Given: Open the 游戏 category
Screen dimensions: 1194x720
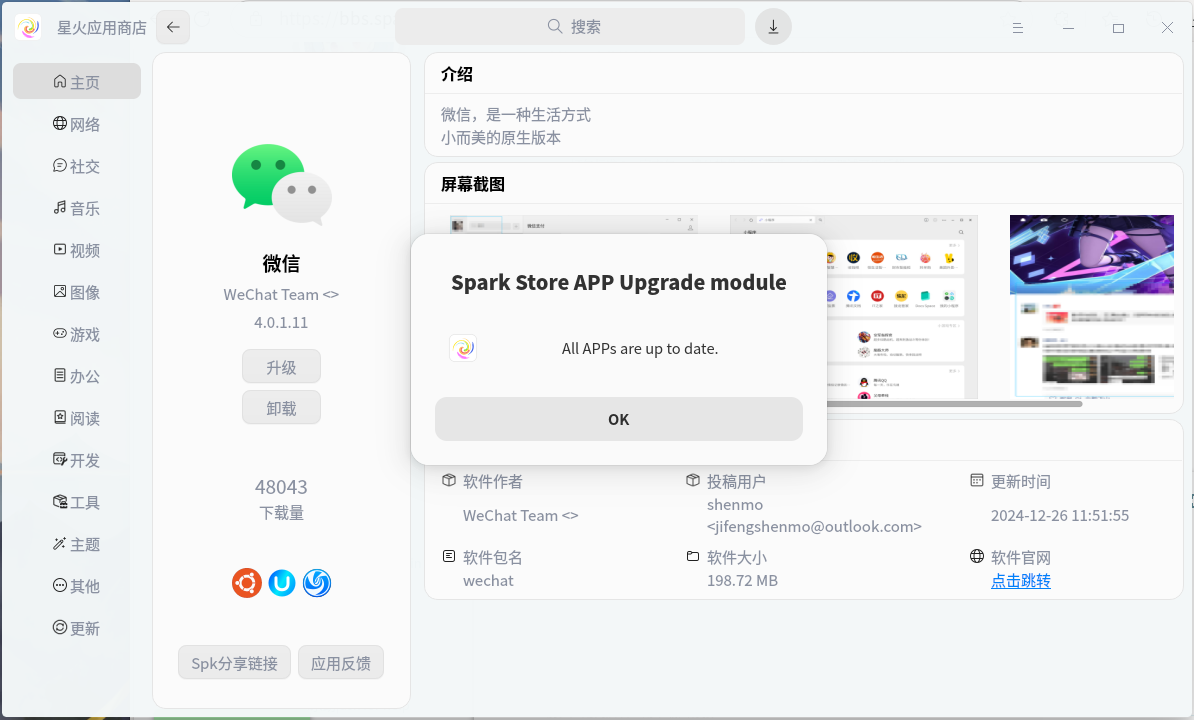Looking at the screenshot, I should [77, 334].
